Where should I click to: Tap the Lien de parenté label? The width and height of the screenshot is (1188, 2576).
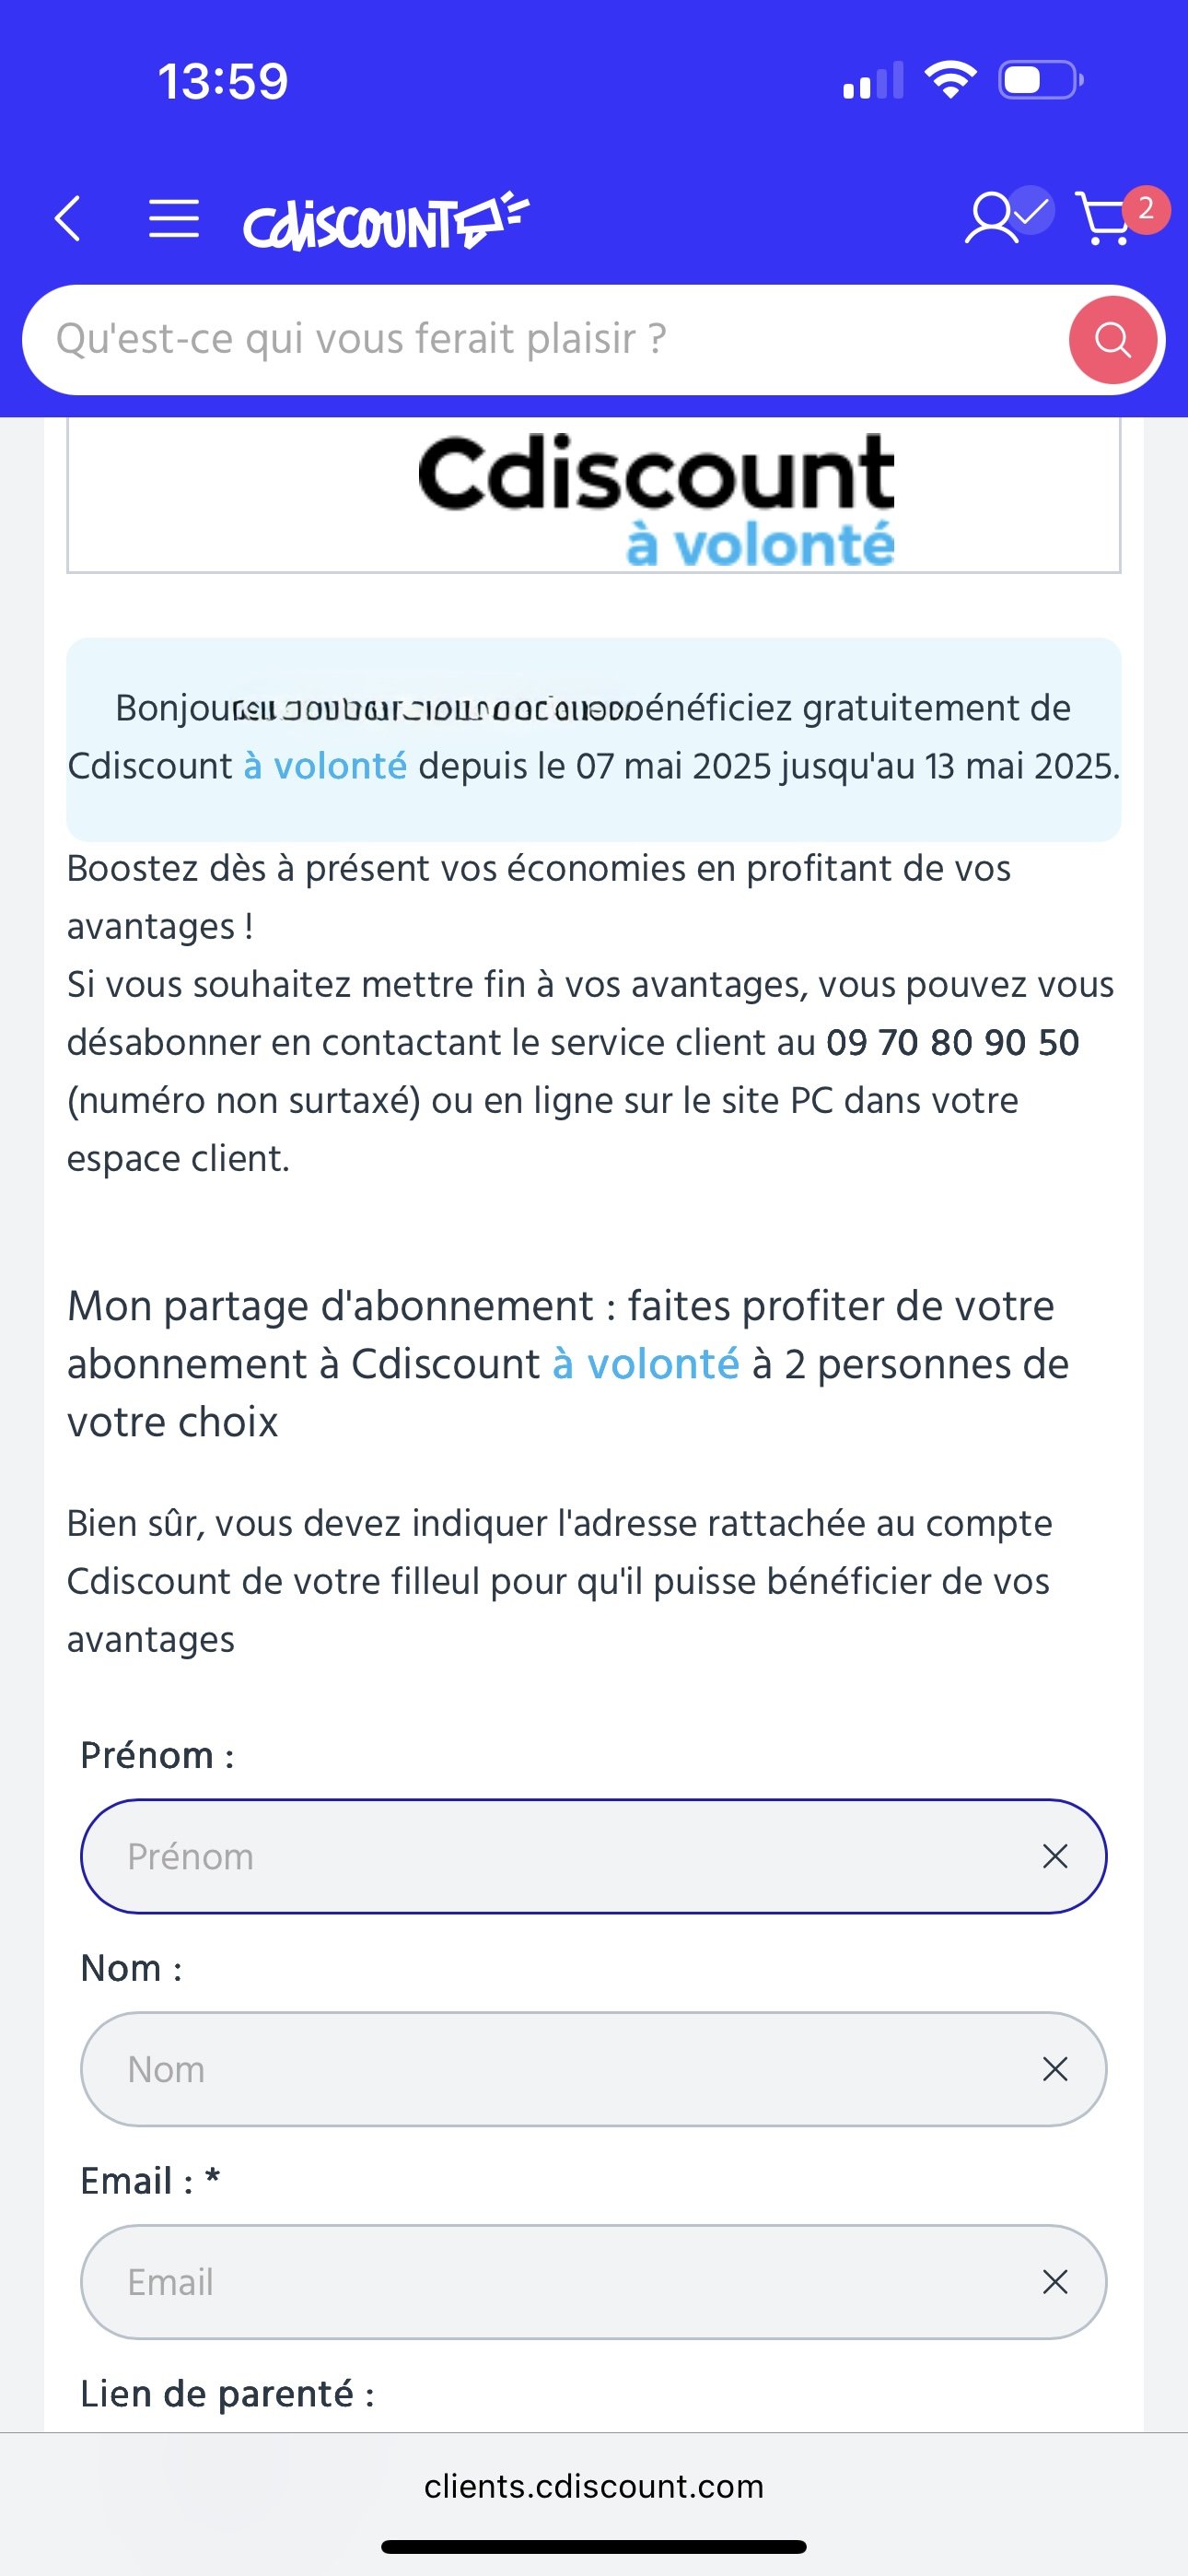tap(227, 2394)
